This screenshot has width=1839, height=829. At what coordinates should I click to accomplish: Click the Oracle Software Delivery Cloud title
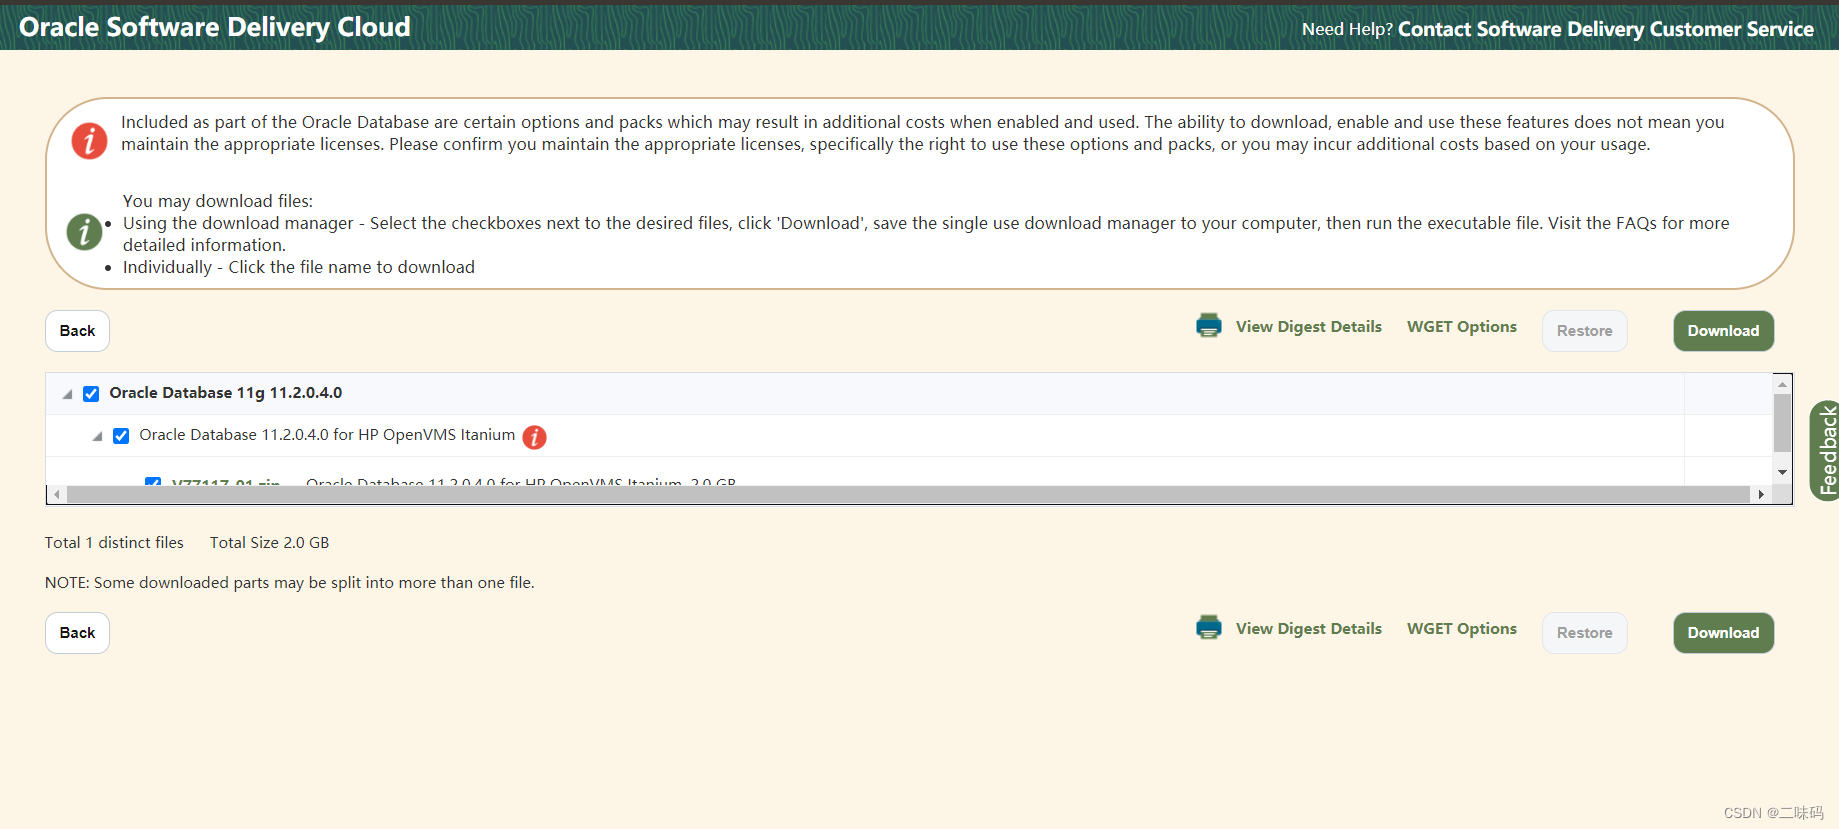point(215,27)
